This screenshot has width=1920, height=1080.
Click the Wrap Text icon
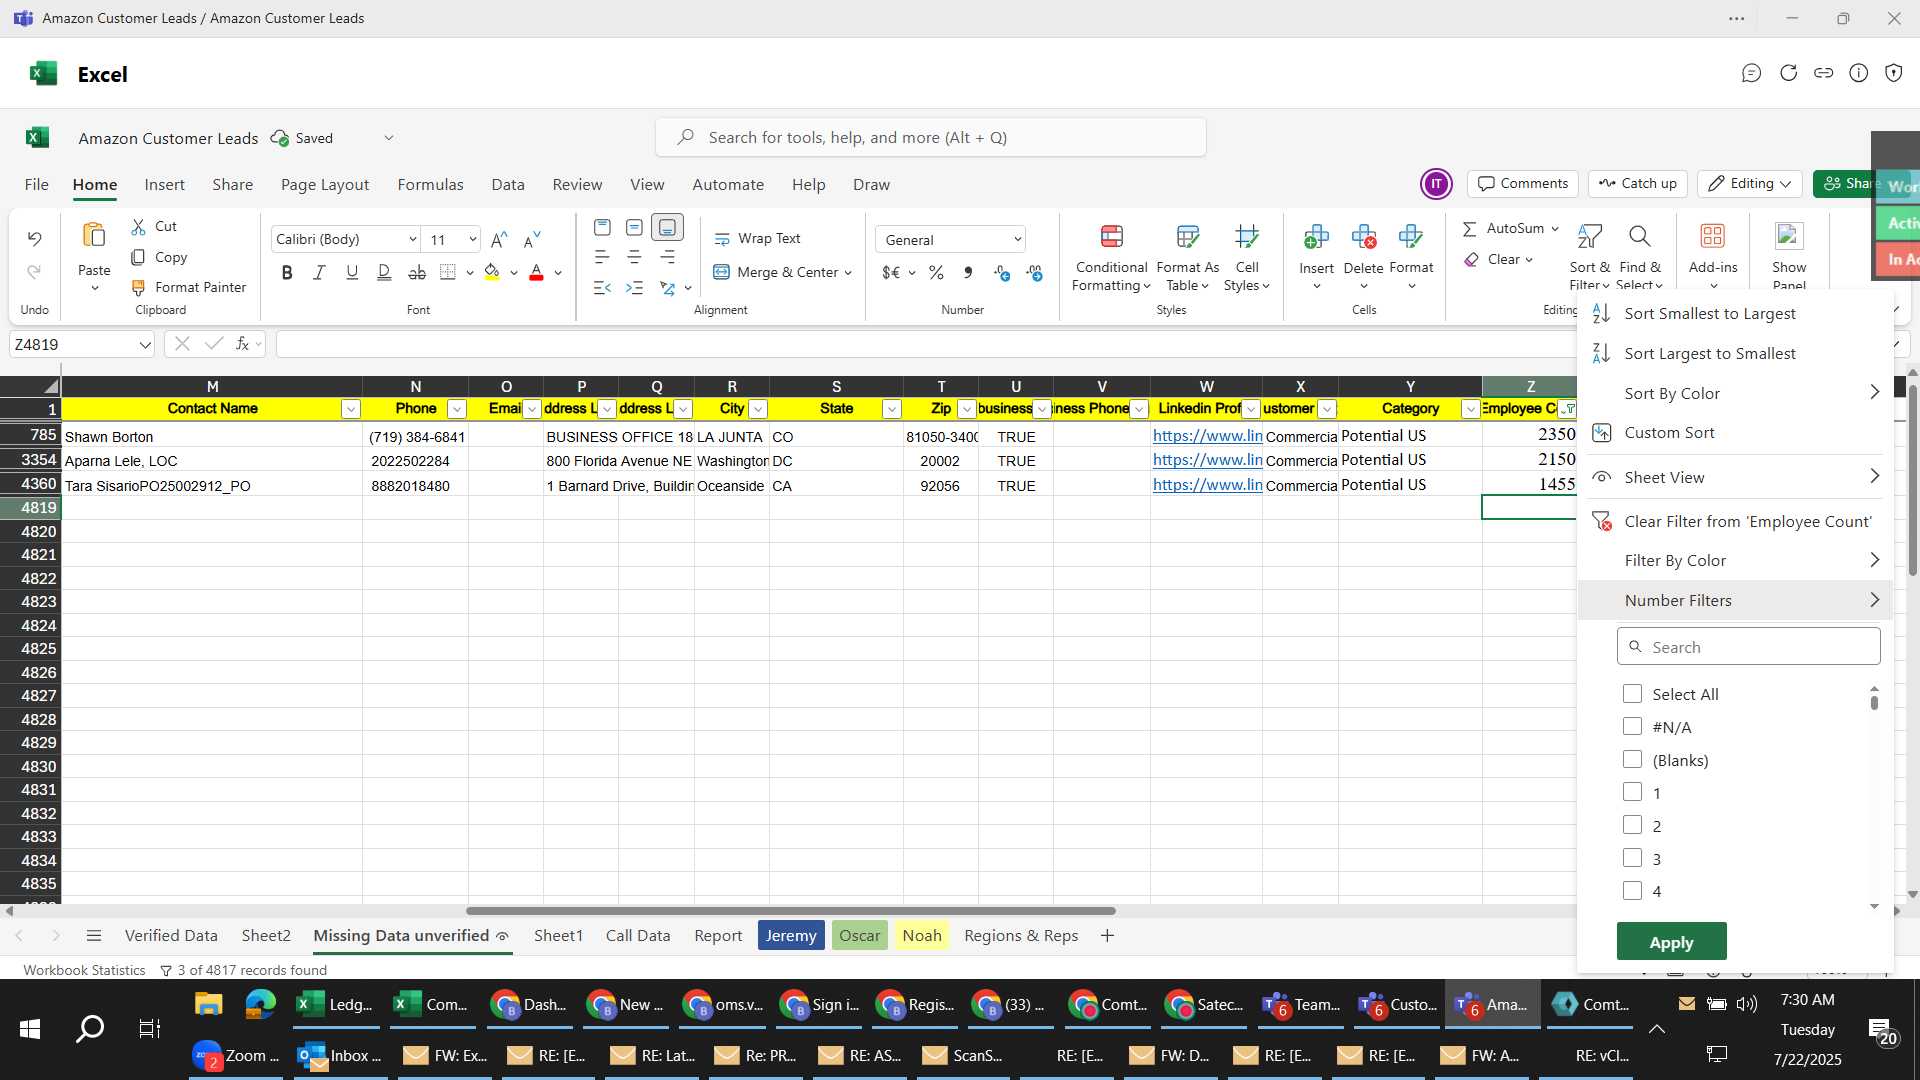[x=722, y=239]
